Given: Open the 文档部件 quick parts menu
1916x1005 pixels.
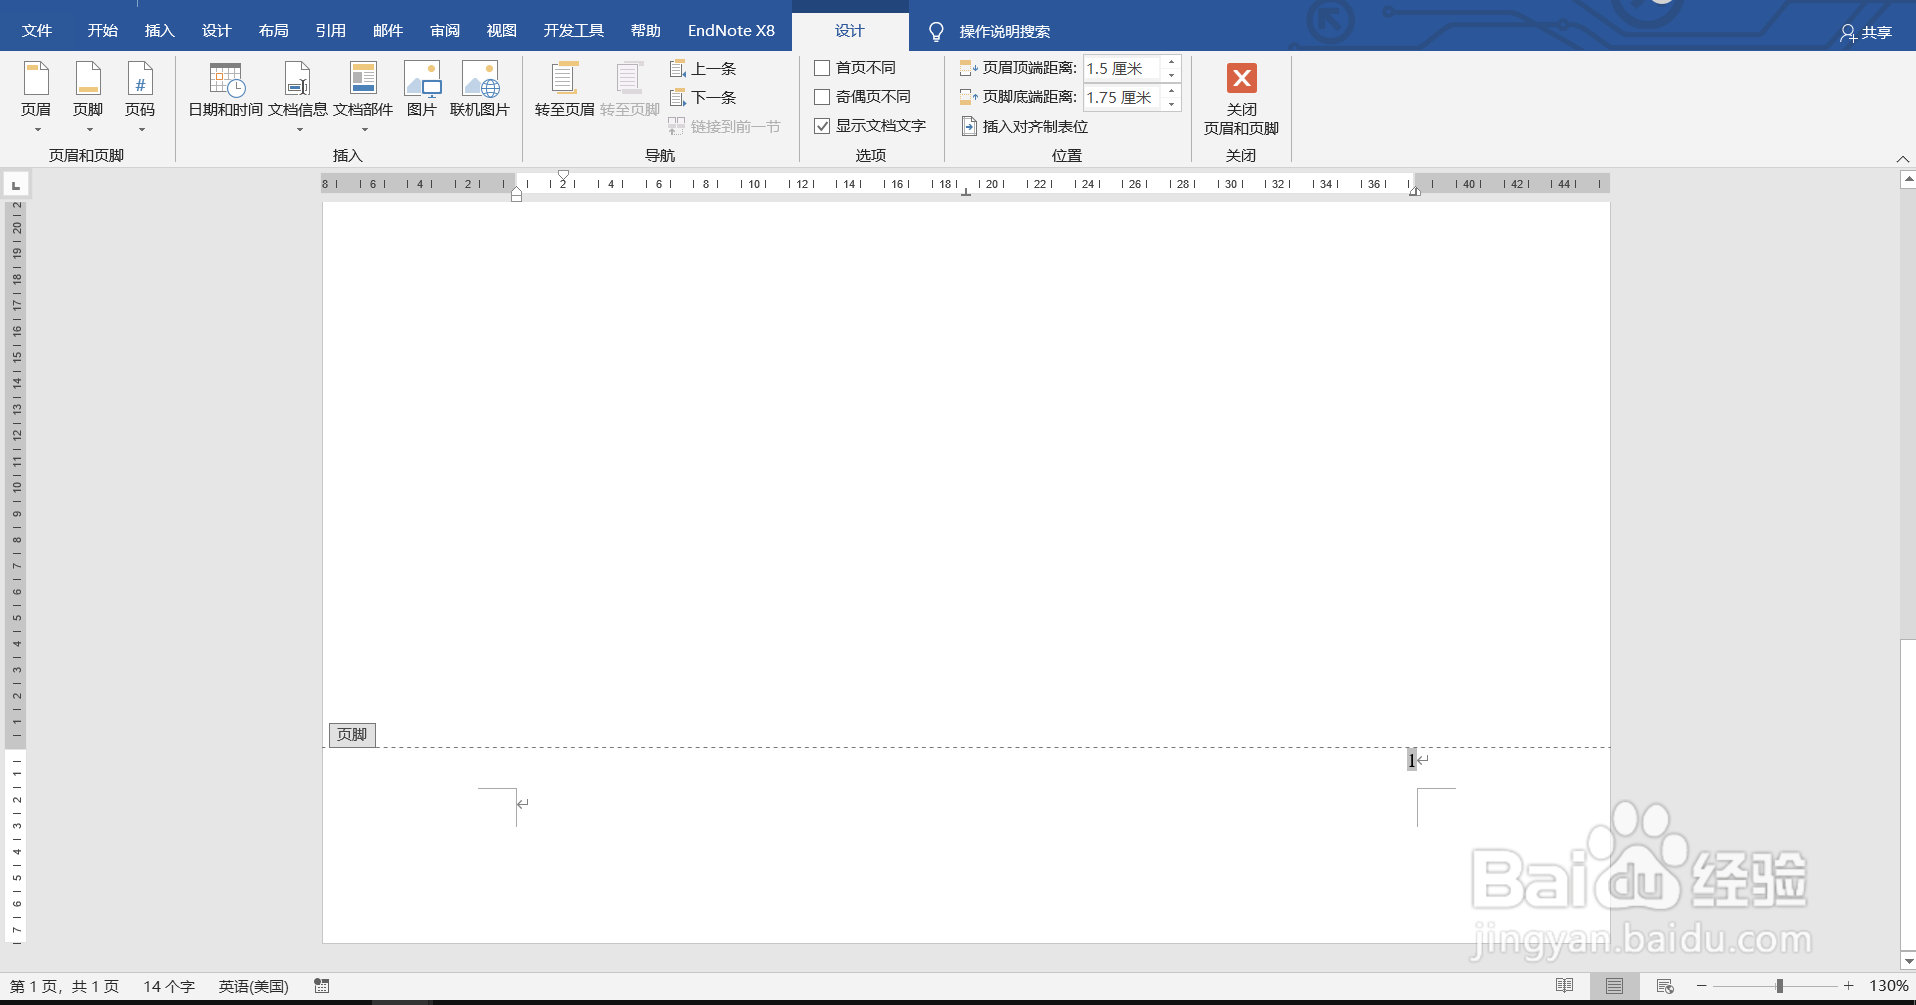Looking at the screenshot, I should click(x=363, y=97).
